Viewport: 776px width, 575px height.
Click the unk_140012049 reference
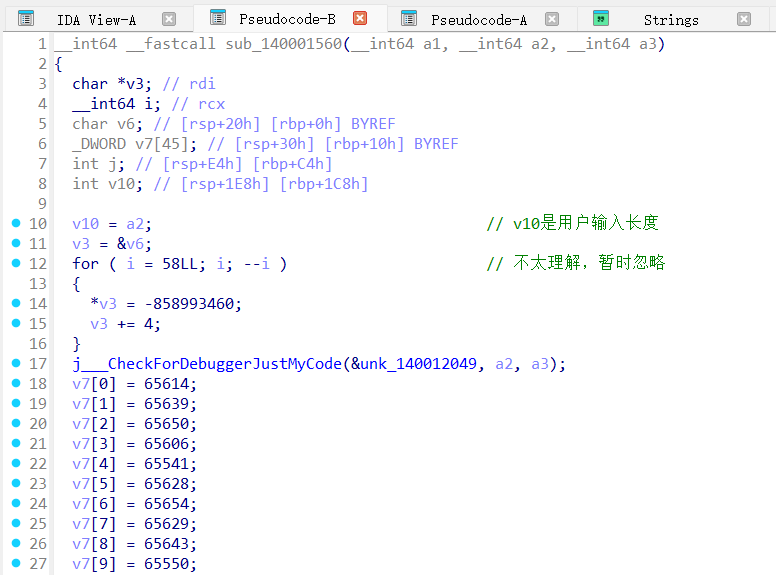[x=418, y=364]
